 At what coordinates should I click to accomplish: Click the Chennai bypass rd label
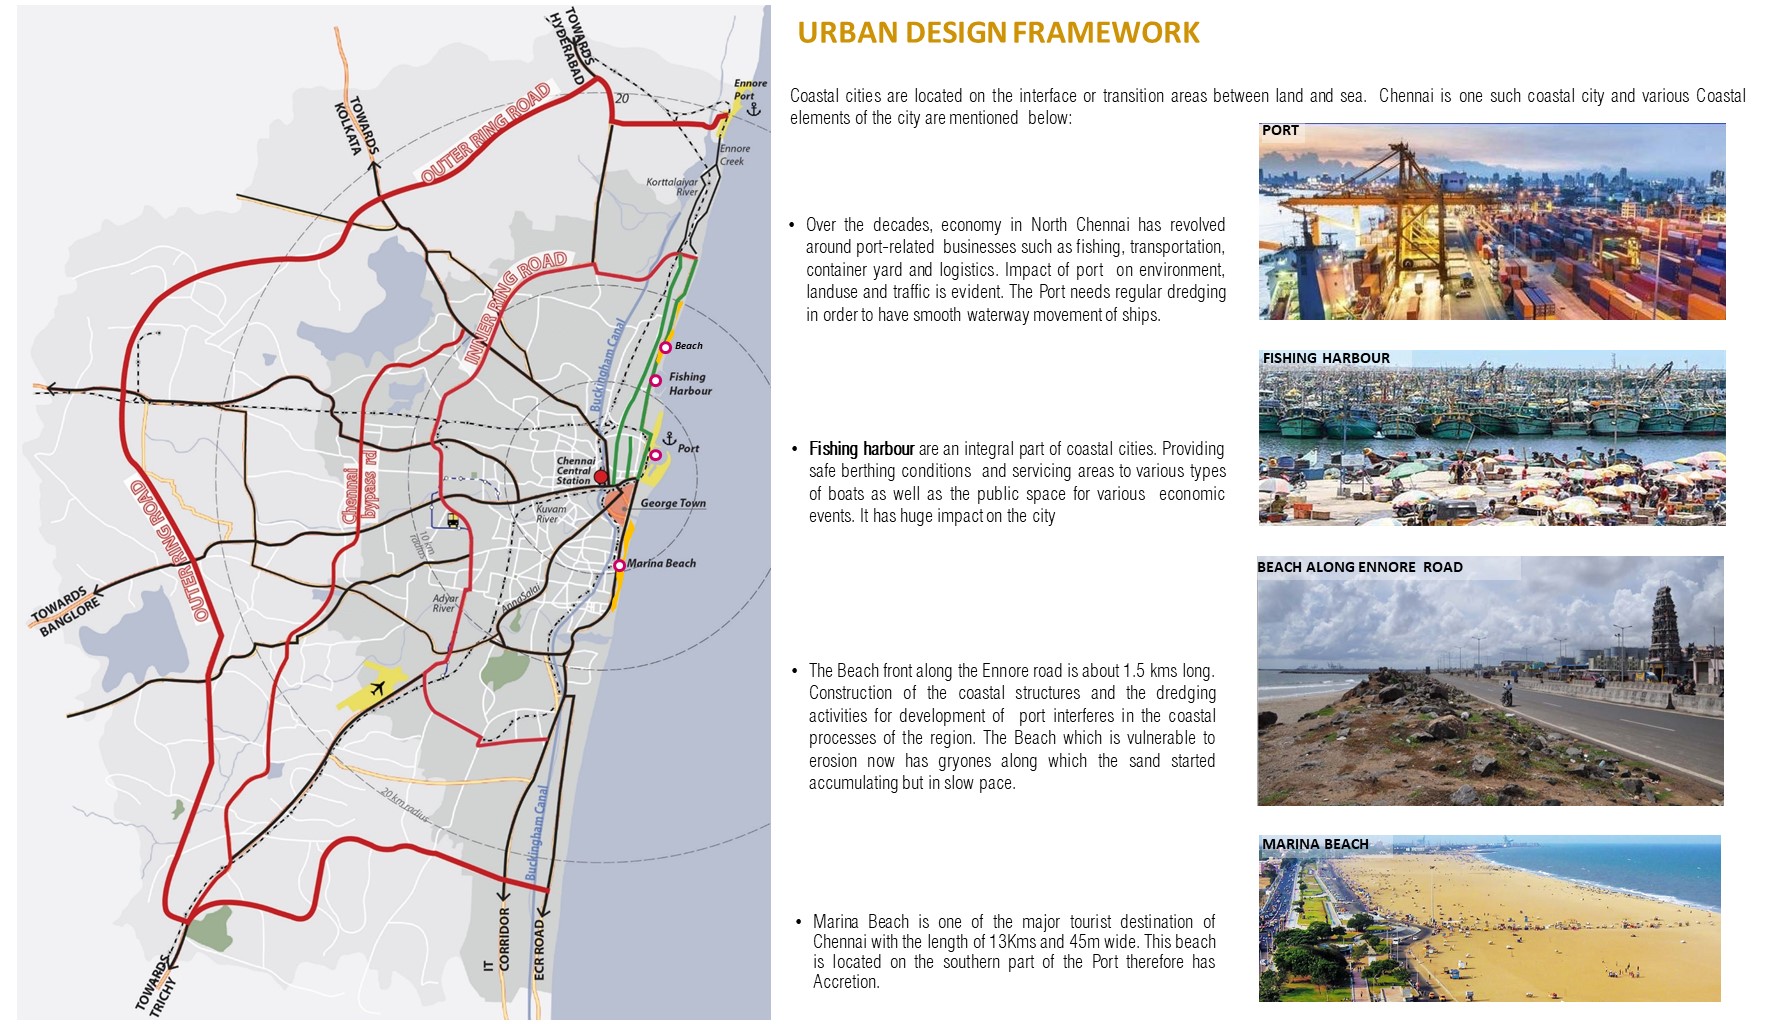pyautogui.click(x=360, y=486)
